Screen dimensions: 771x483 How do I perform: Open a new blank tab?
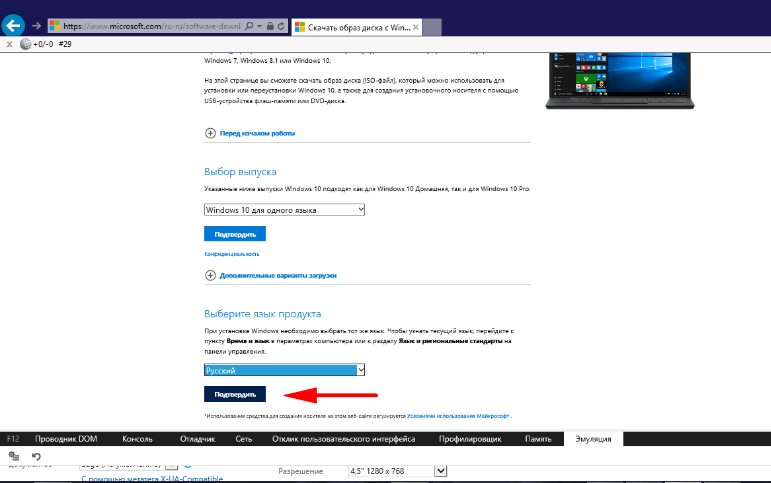[432, 27]
